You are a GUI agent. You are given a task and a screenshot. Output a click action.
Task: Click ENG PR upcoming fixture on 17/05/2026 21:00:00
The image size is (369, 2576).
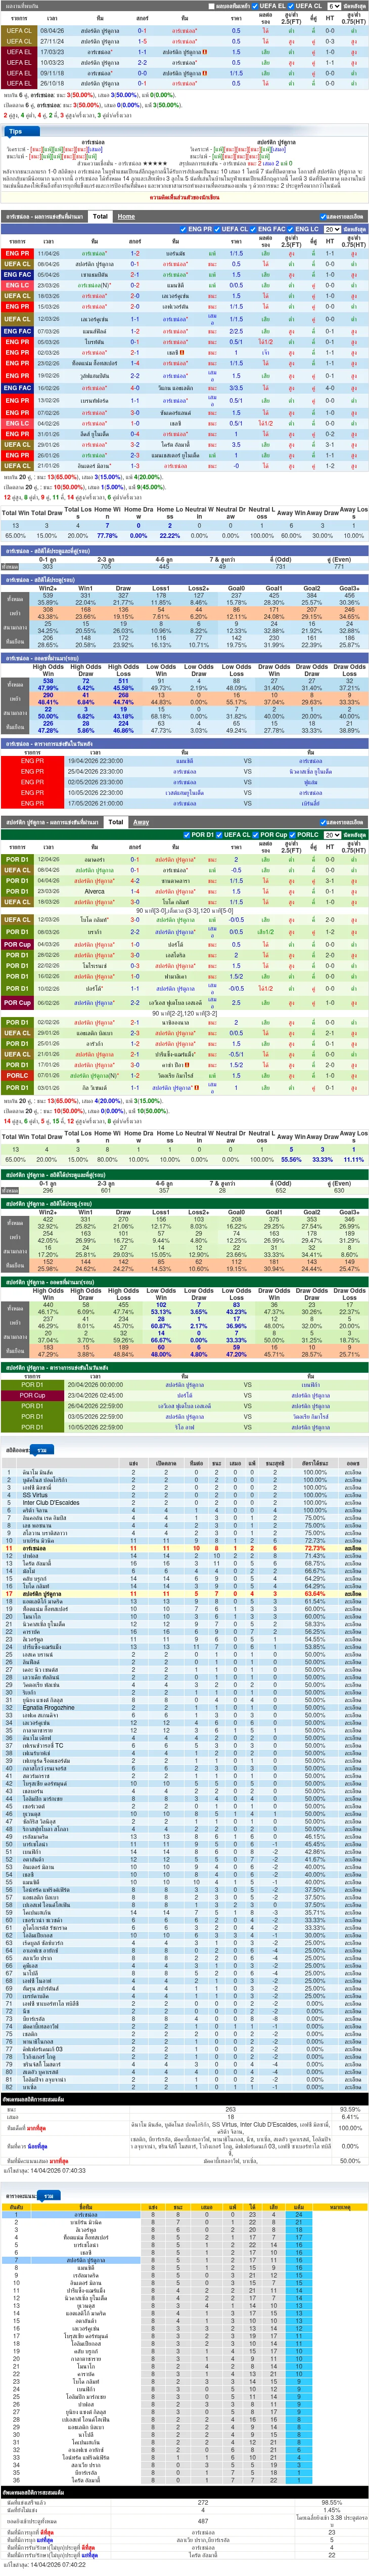[32, 803]
